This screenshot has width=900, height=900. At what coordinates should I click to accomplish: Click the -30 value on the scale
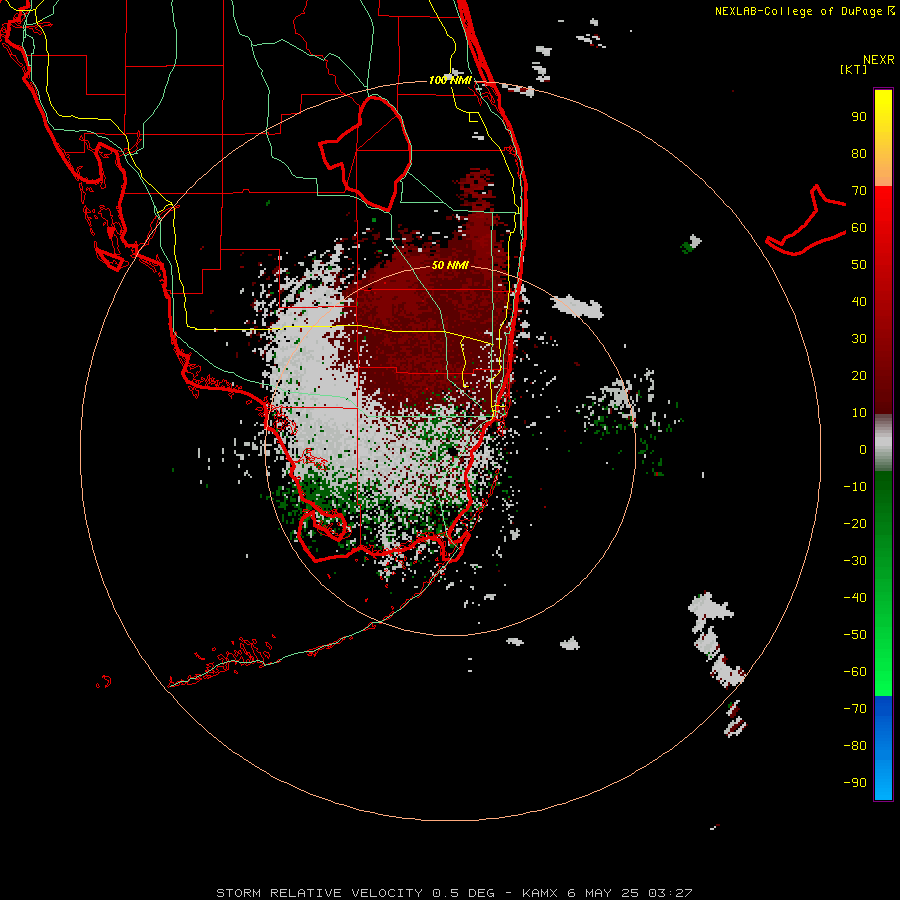coord(855,561)
